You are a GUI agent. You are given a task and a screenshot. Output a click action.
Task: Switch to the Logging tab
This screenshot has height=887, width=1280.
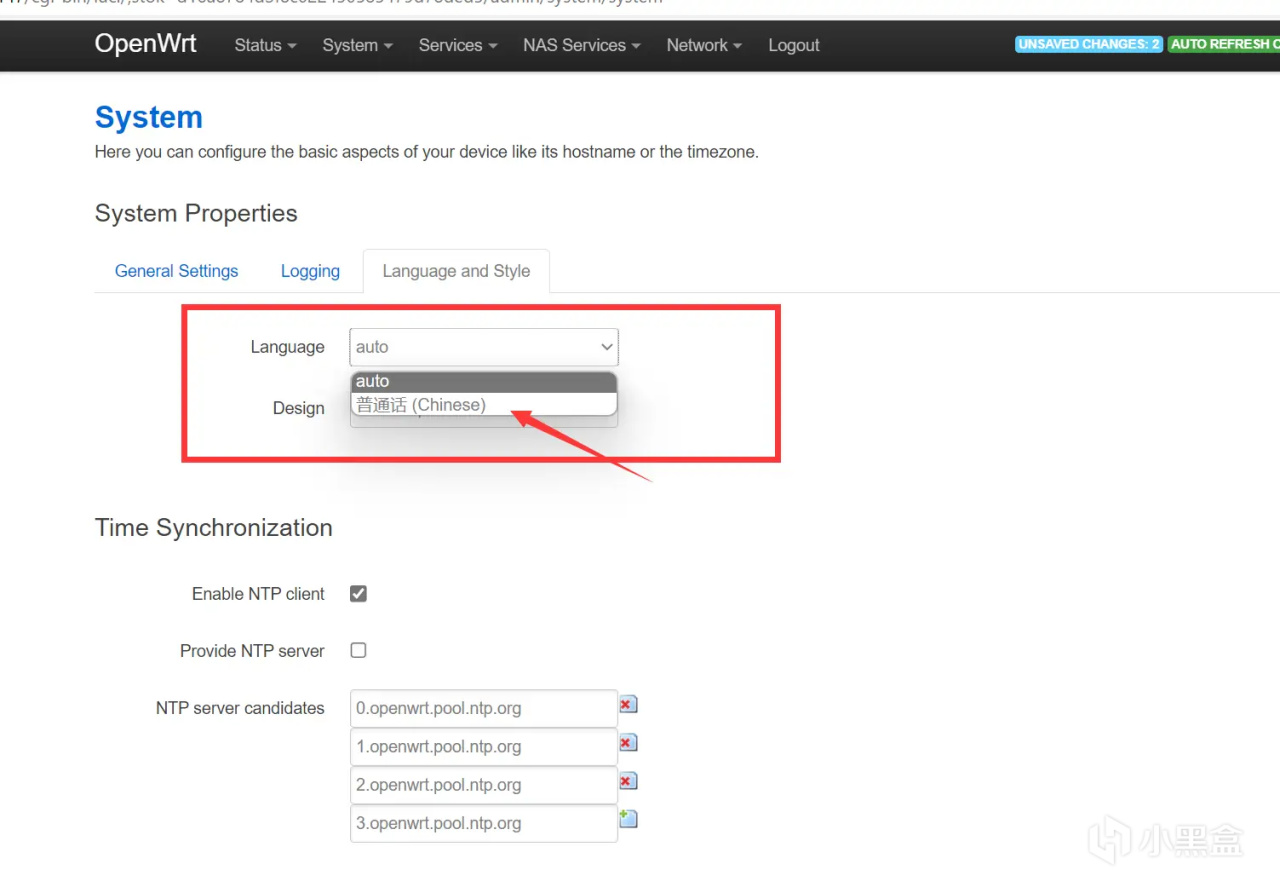coord(310,271)
